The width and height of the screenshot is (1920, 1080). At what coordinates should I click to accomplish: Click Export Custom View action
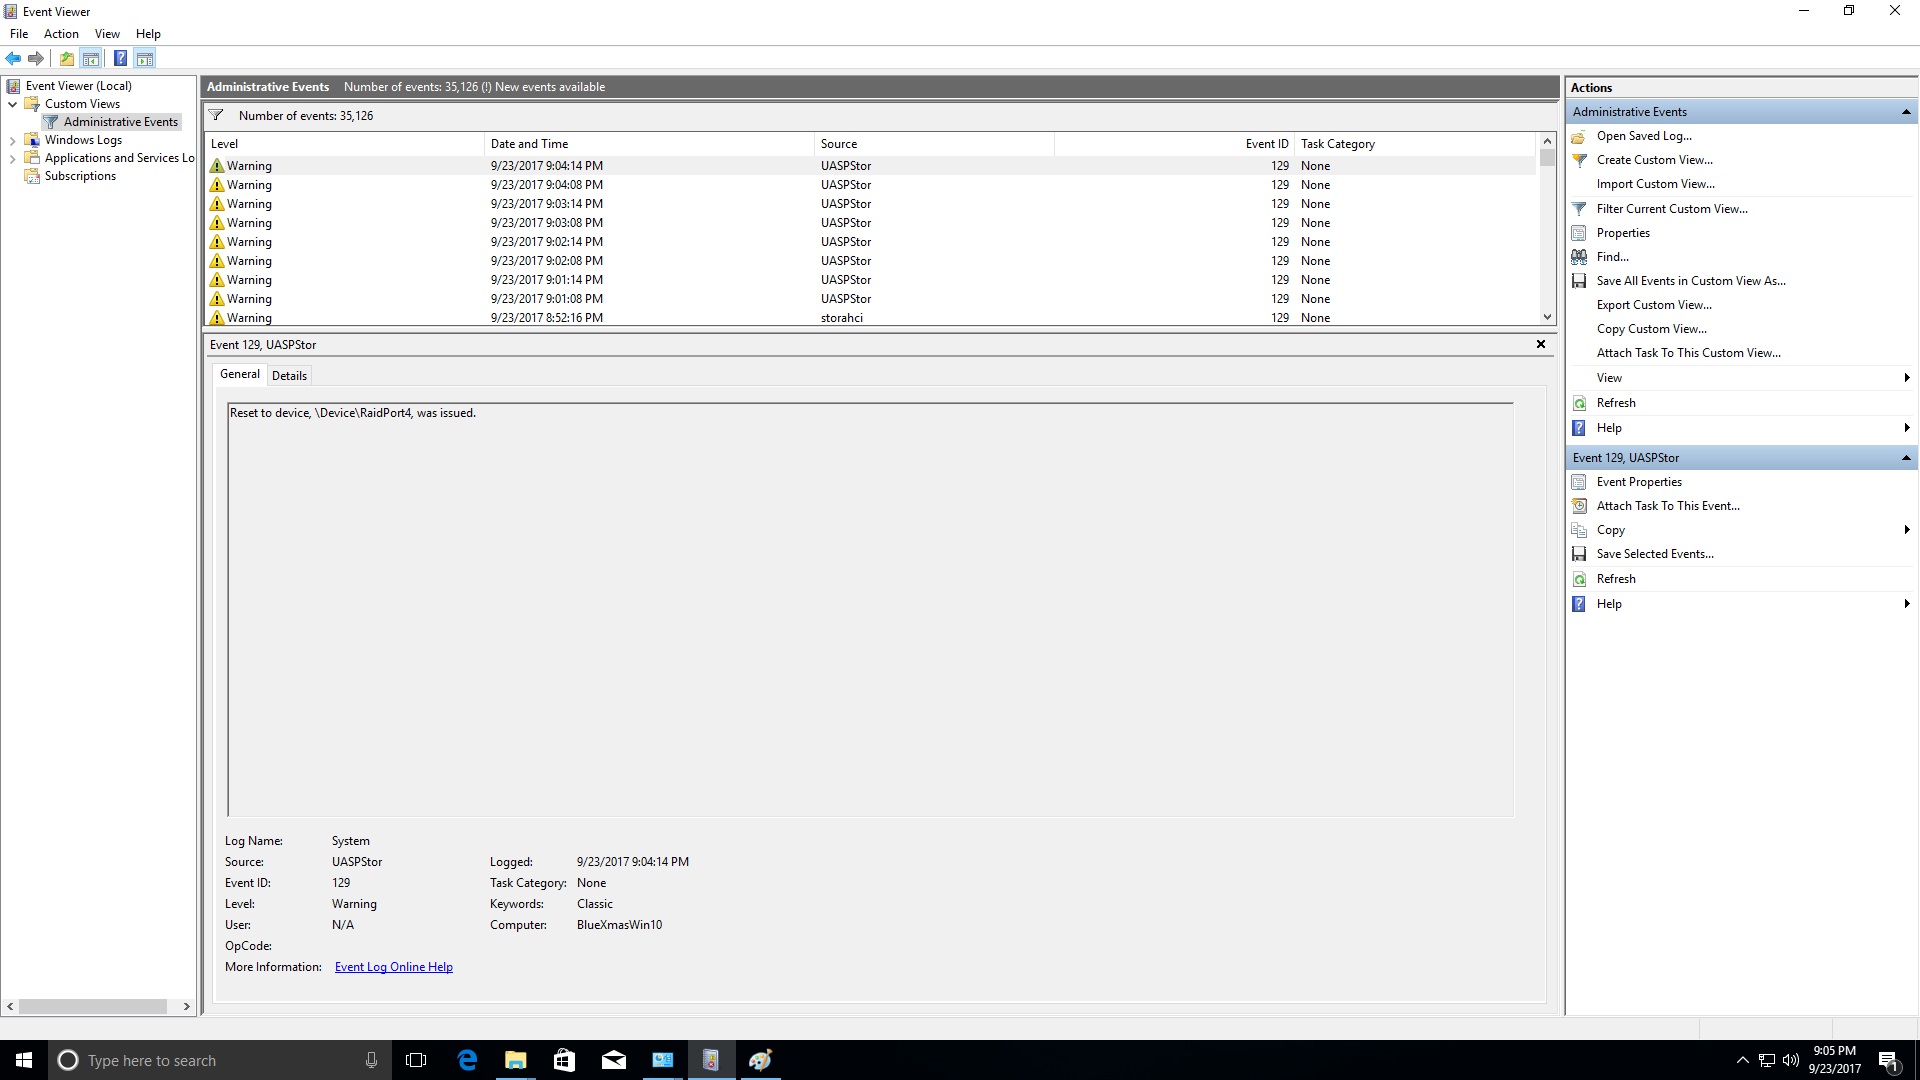point(1654,305)
